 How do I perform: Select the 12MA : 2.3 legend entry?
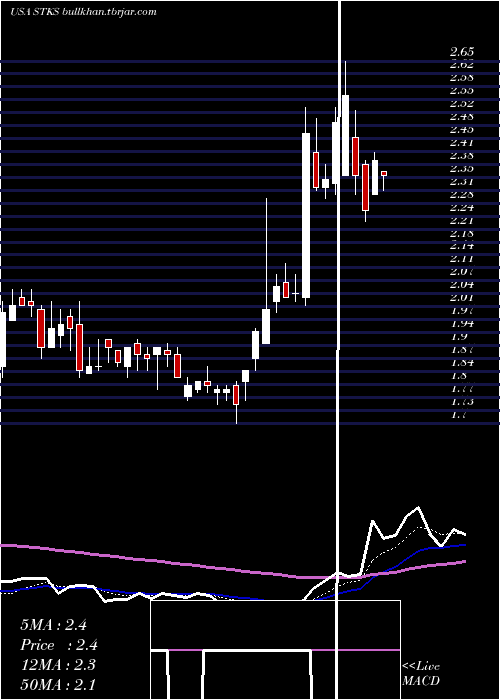coord(58,665)
